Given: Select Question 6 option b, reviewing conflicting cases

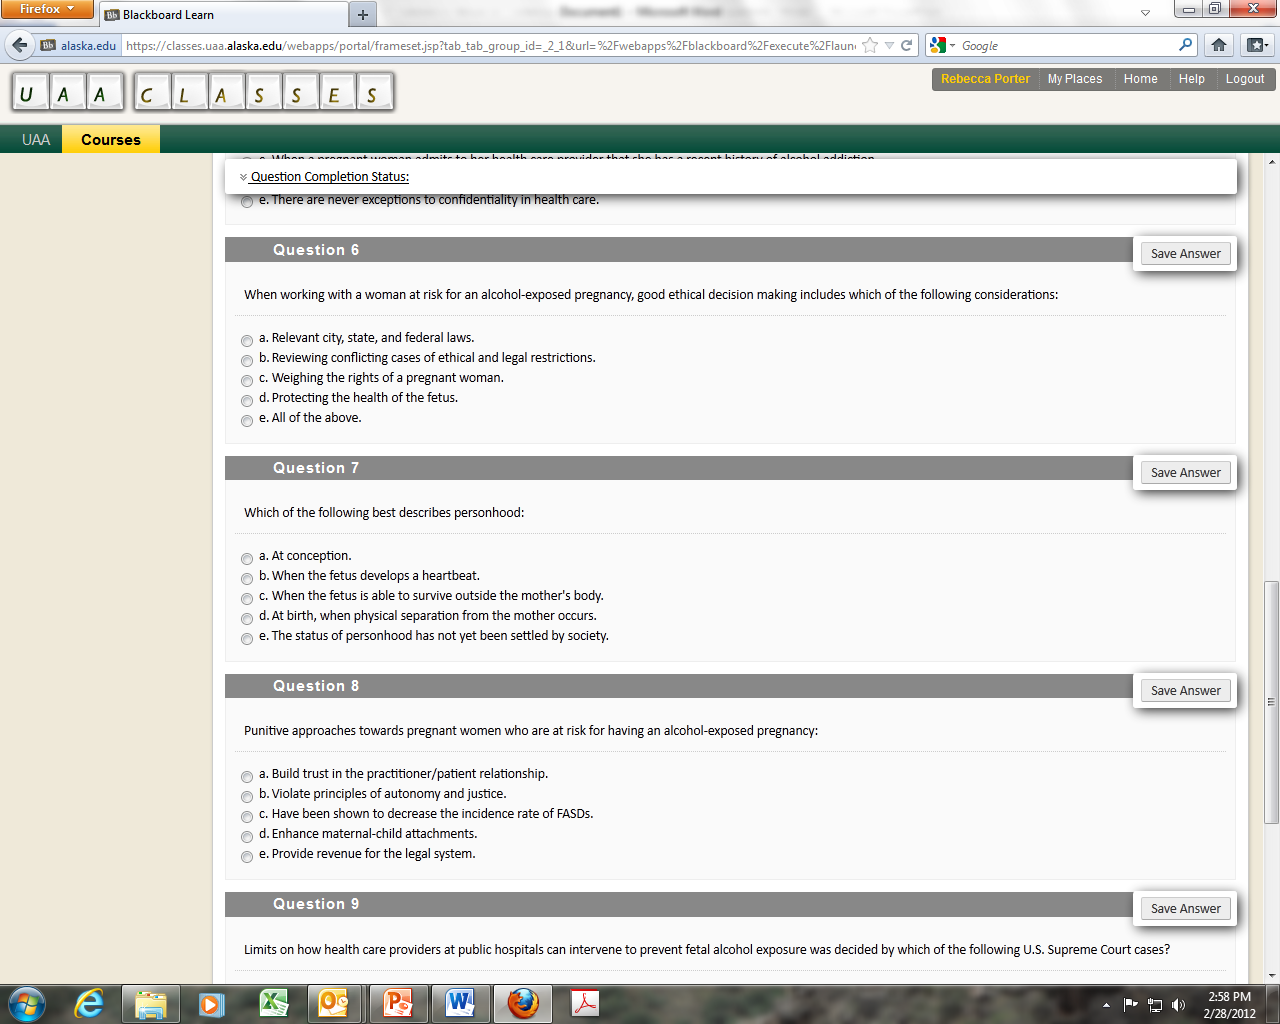Looking at the screenshot, I should 247,361.
